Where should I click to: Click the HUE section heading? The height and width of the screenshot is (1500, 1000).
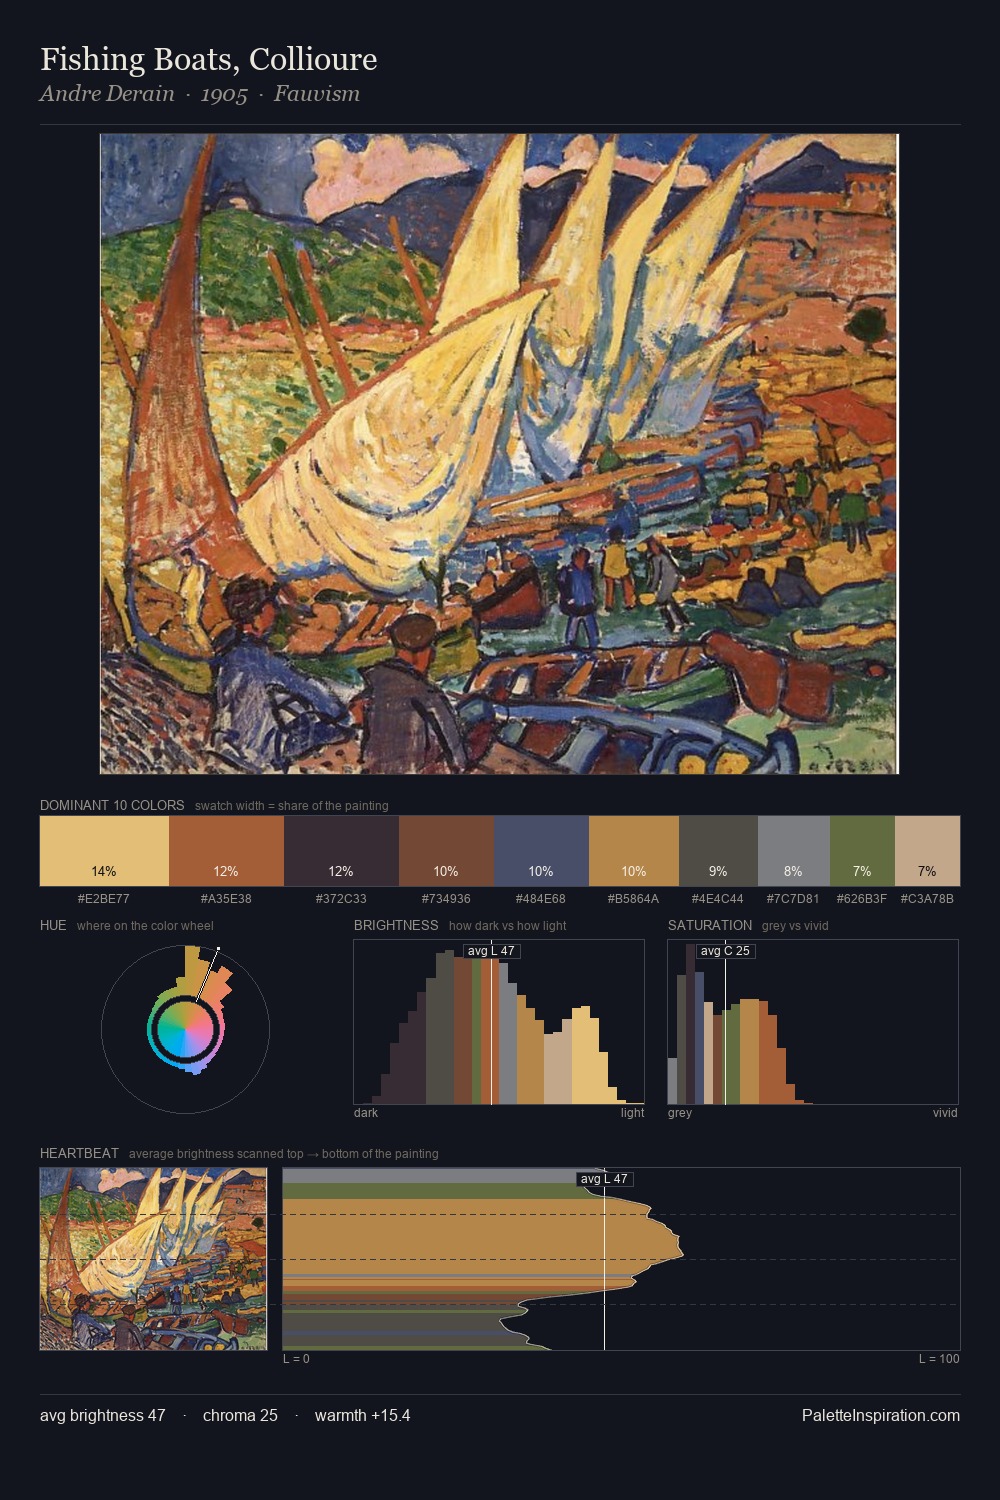53,925
